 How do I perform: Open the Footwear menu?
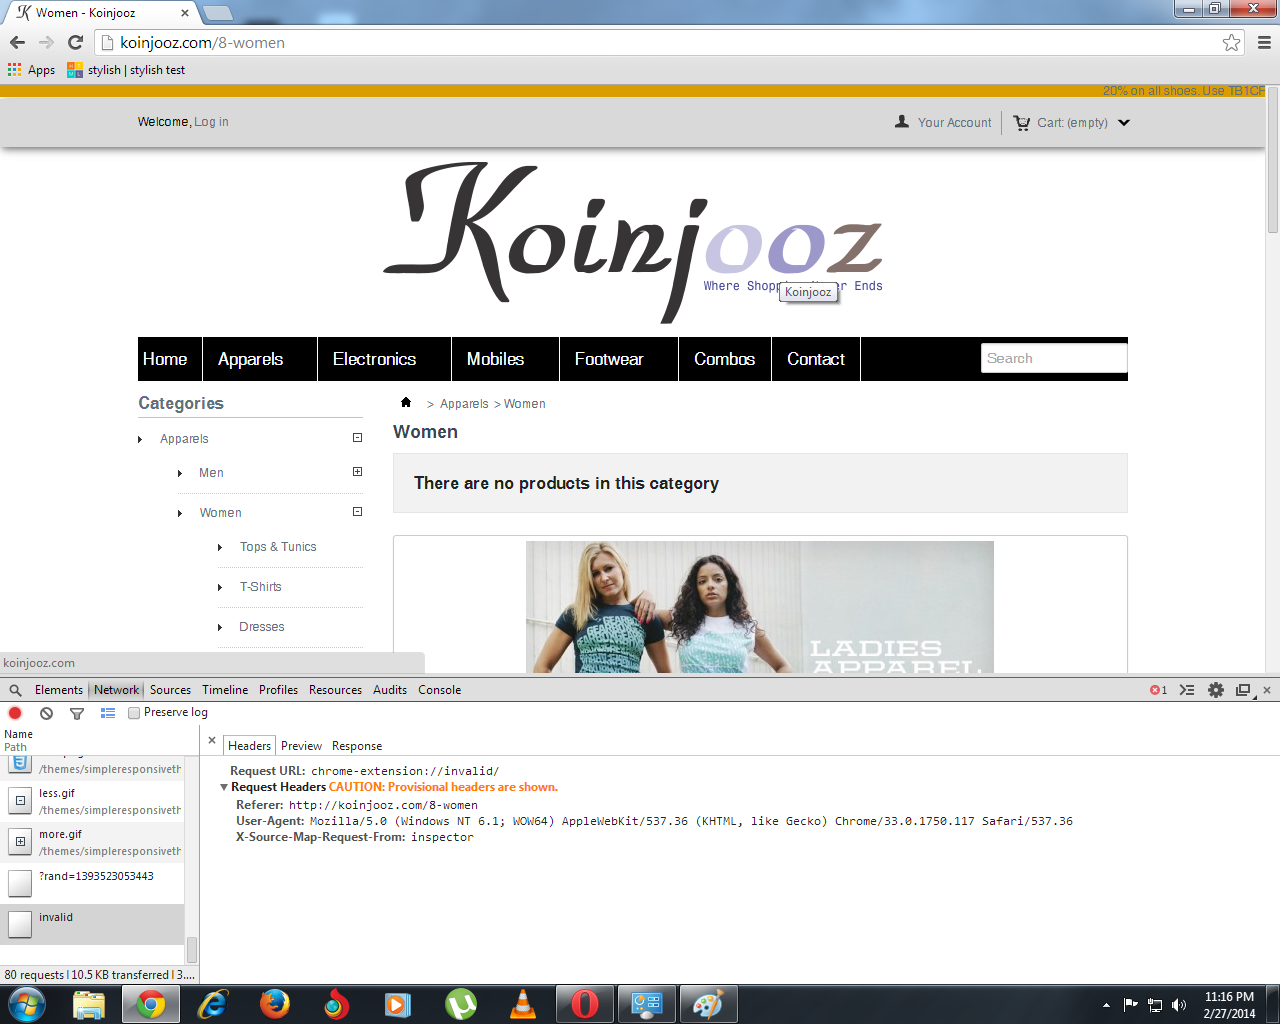(x=609, y=359)
